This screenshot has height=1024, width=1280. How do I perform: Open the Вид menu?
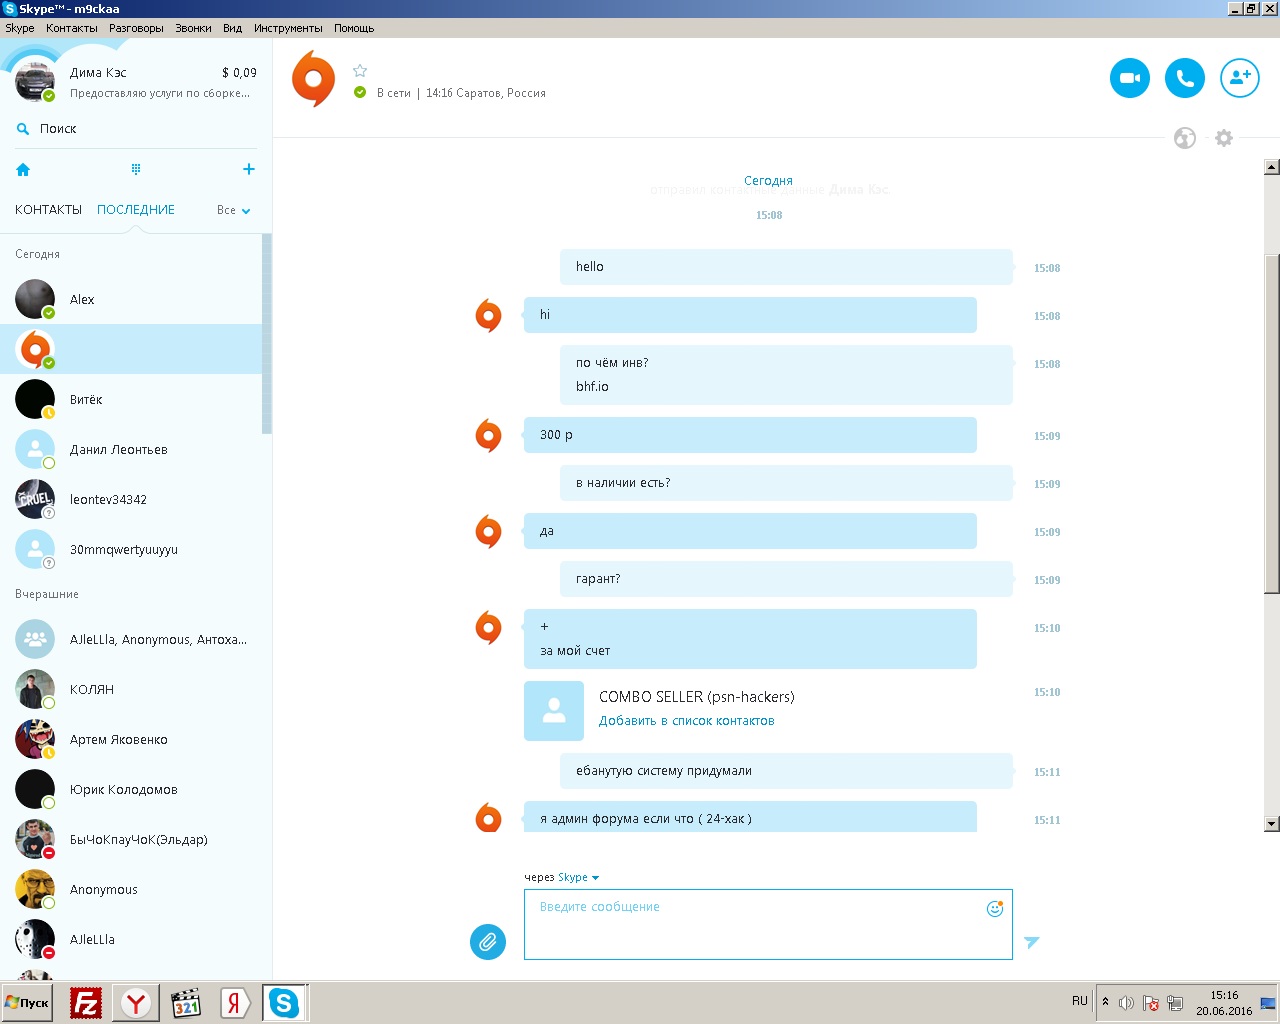(x=232, y=28)
